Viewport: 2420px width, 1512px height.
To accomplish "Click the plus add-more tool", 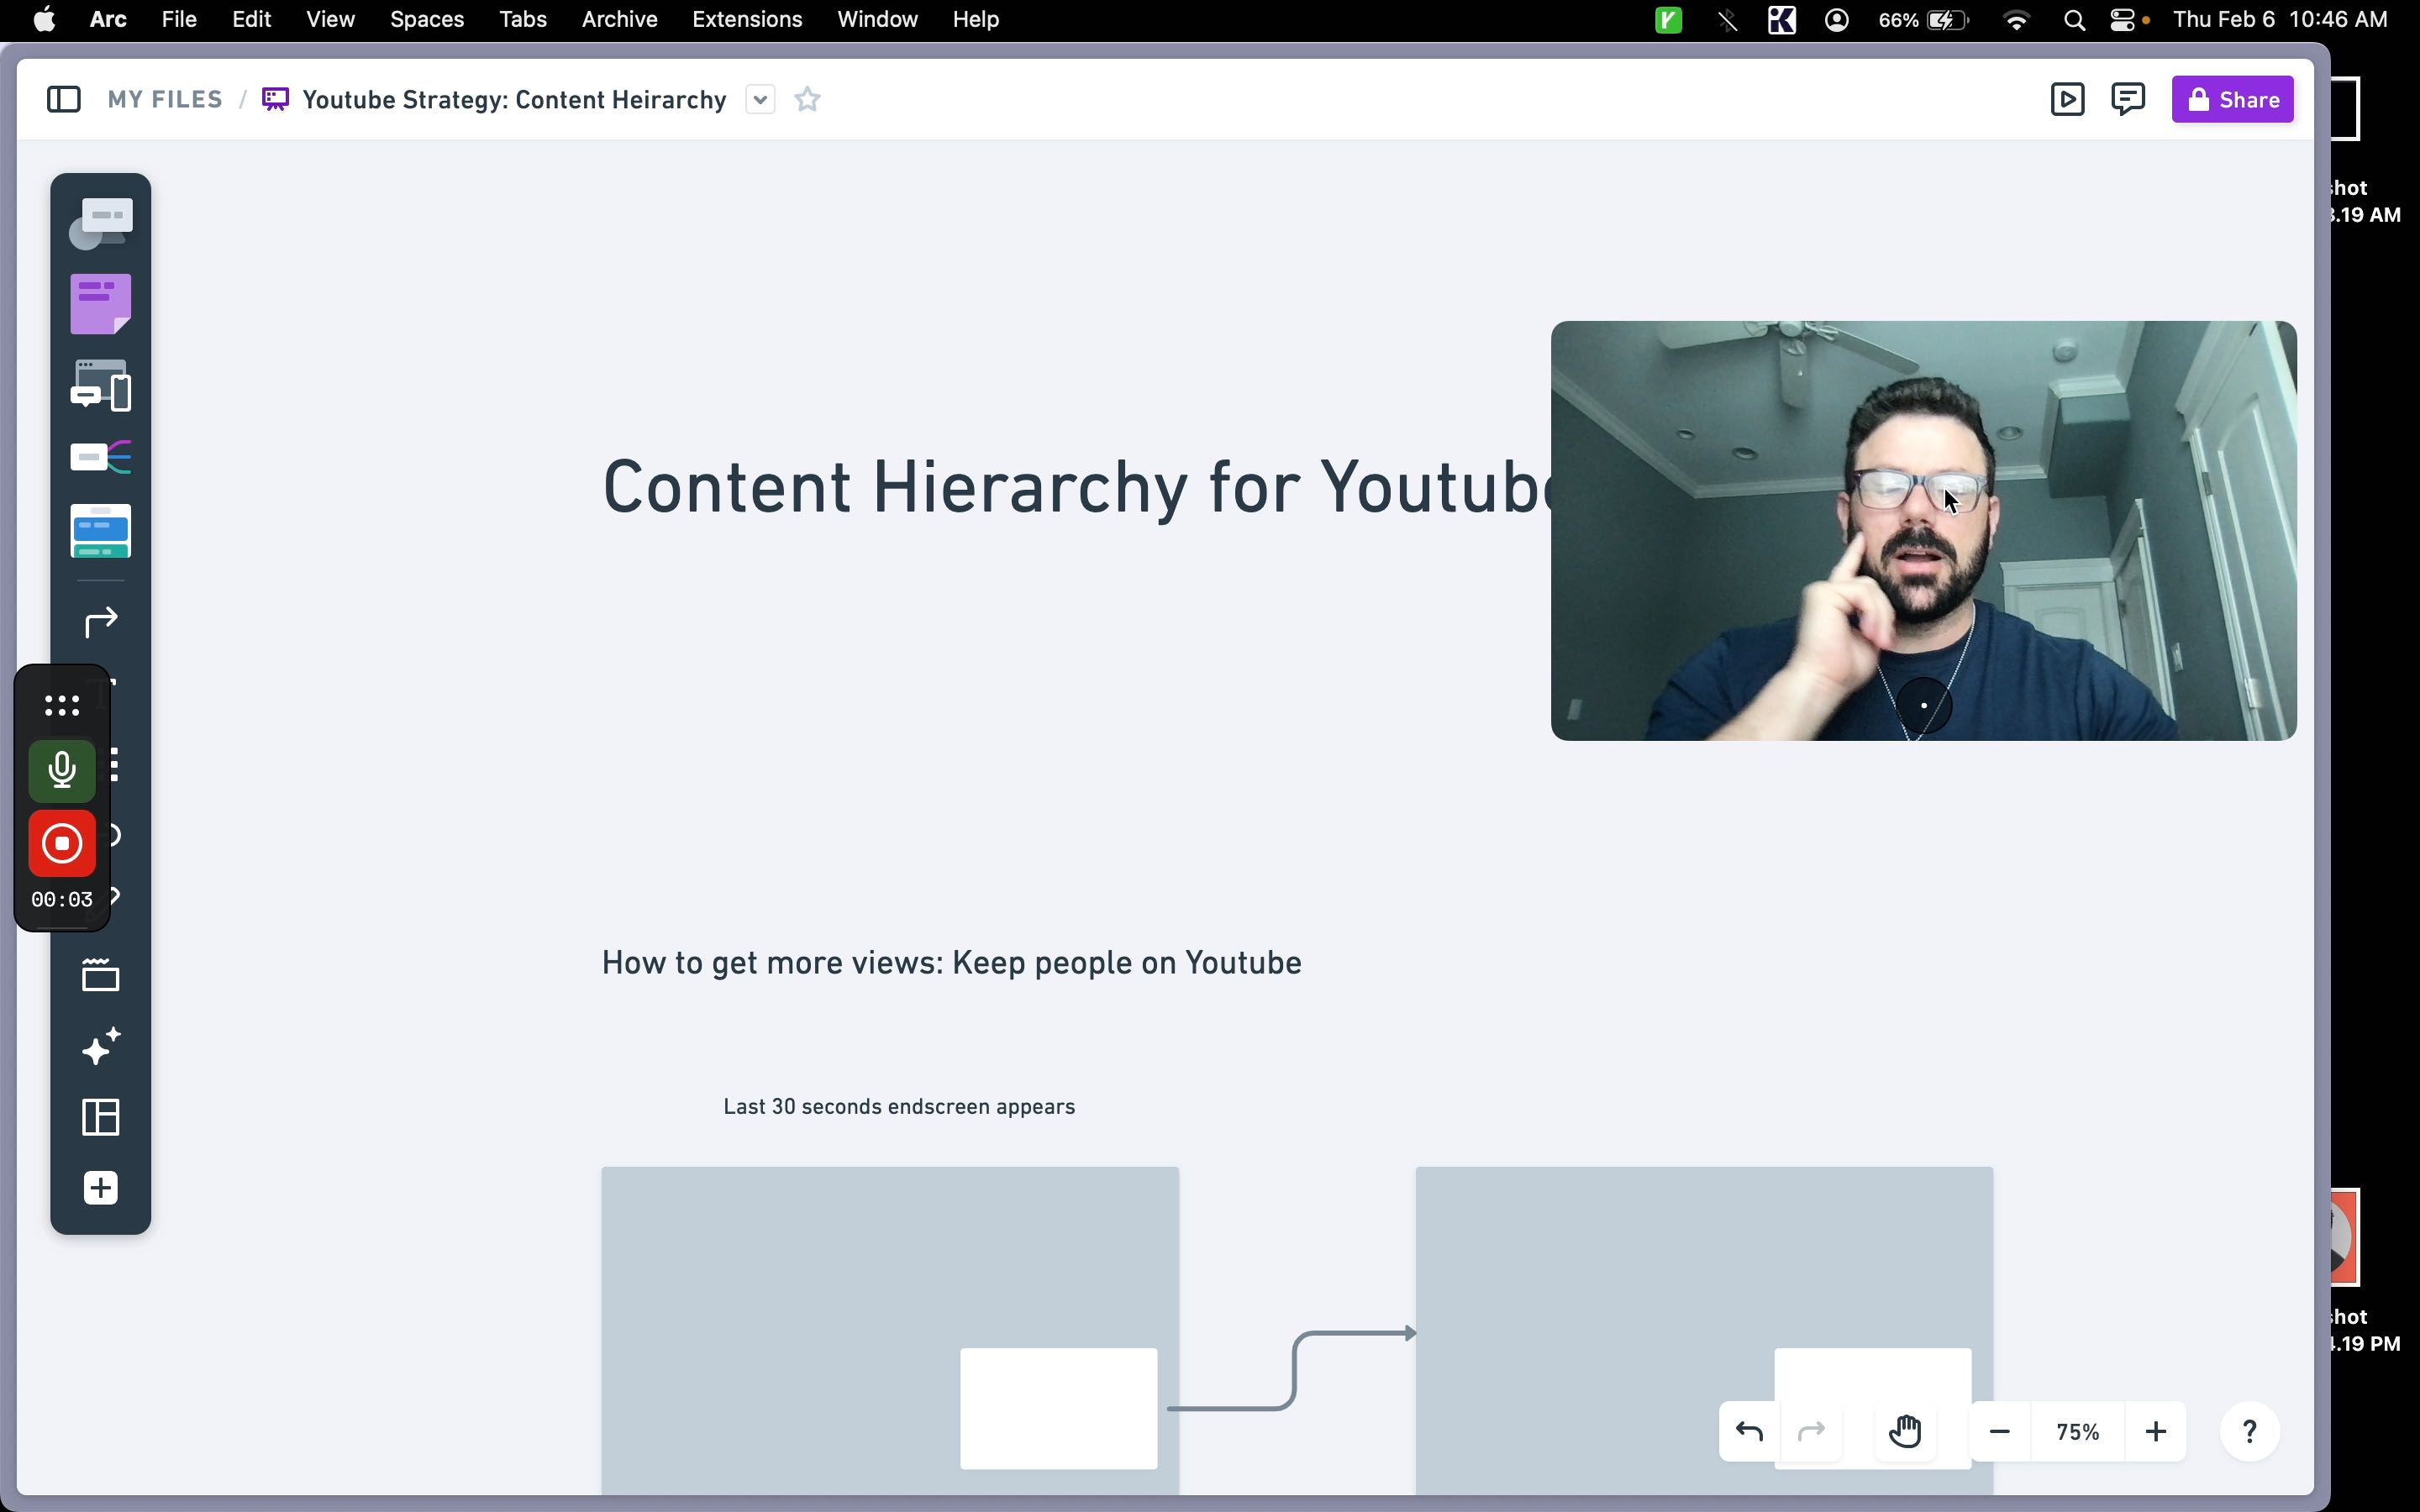I will (x=101, y=1188).
